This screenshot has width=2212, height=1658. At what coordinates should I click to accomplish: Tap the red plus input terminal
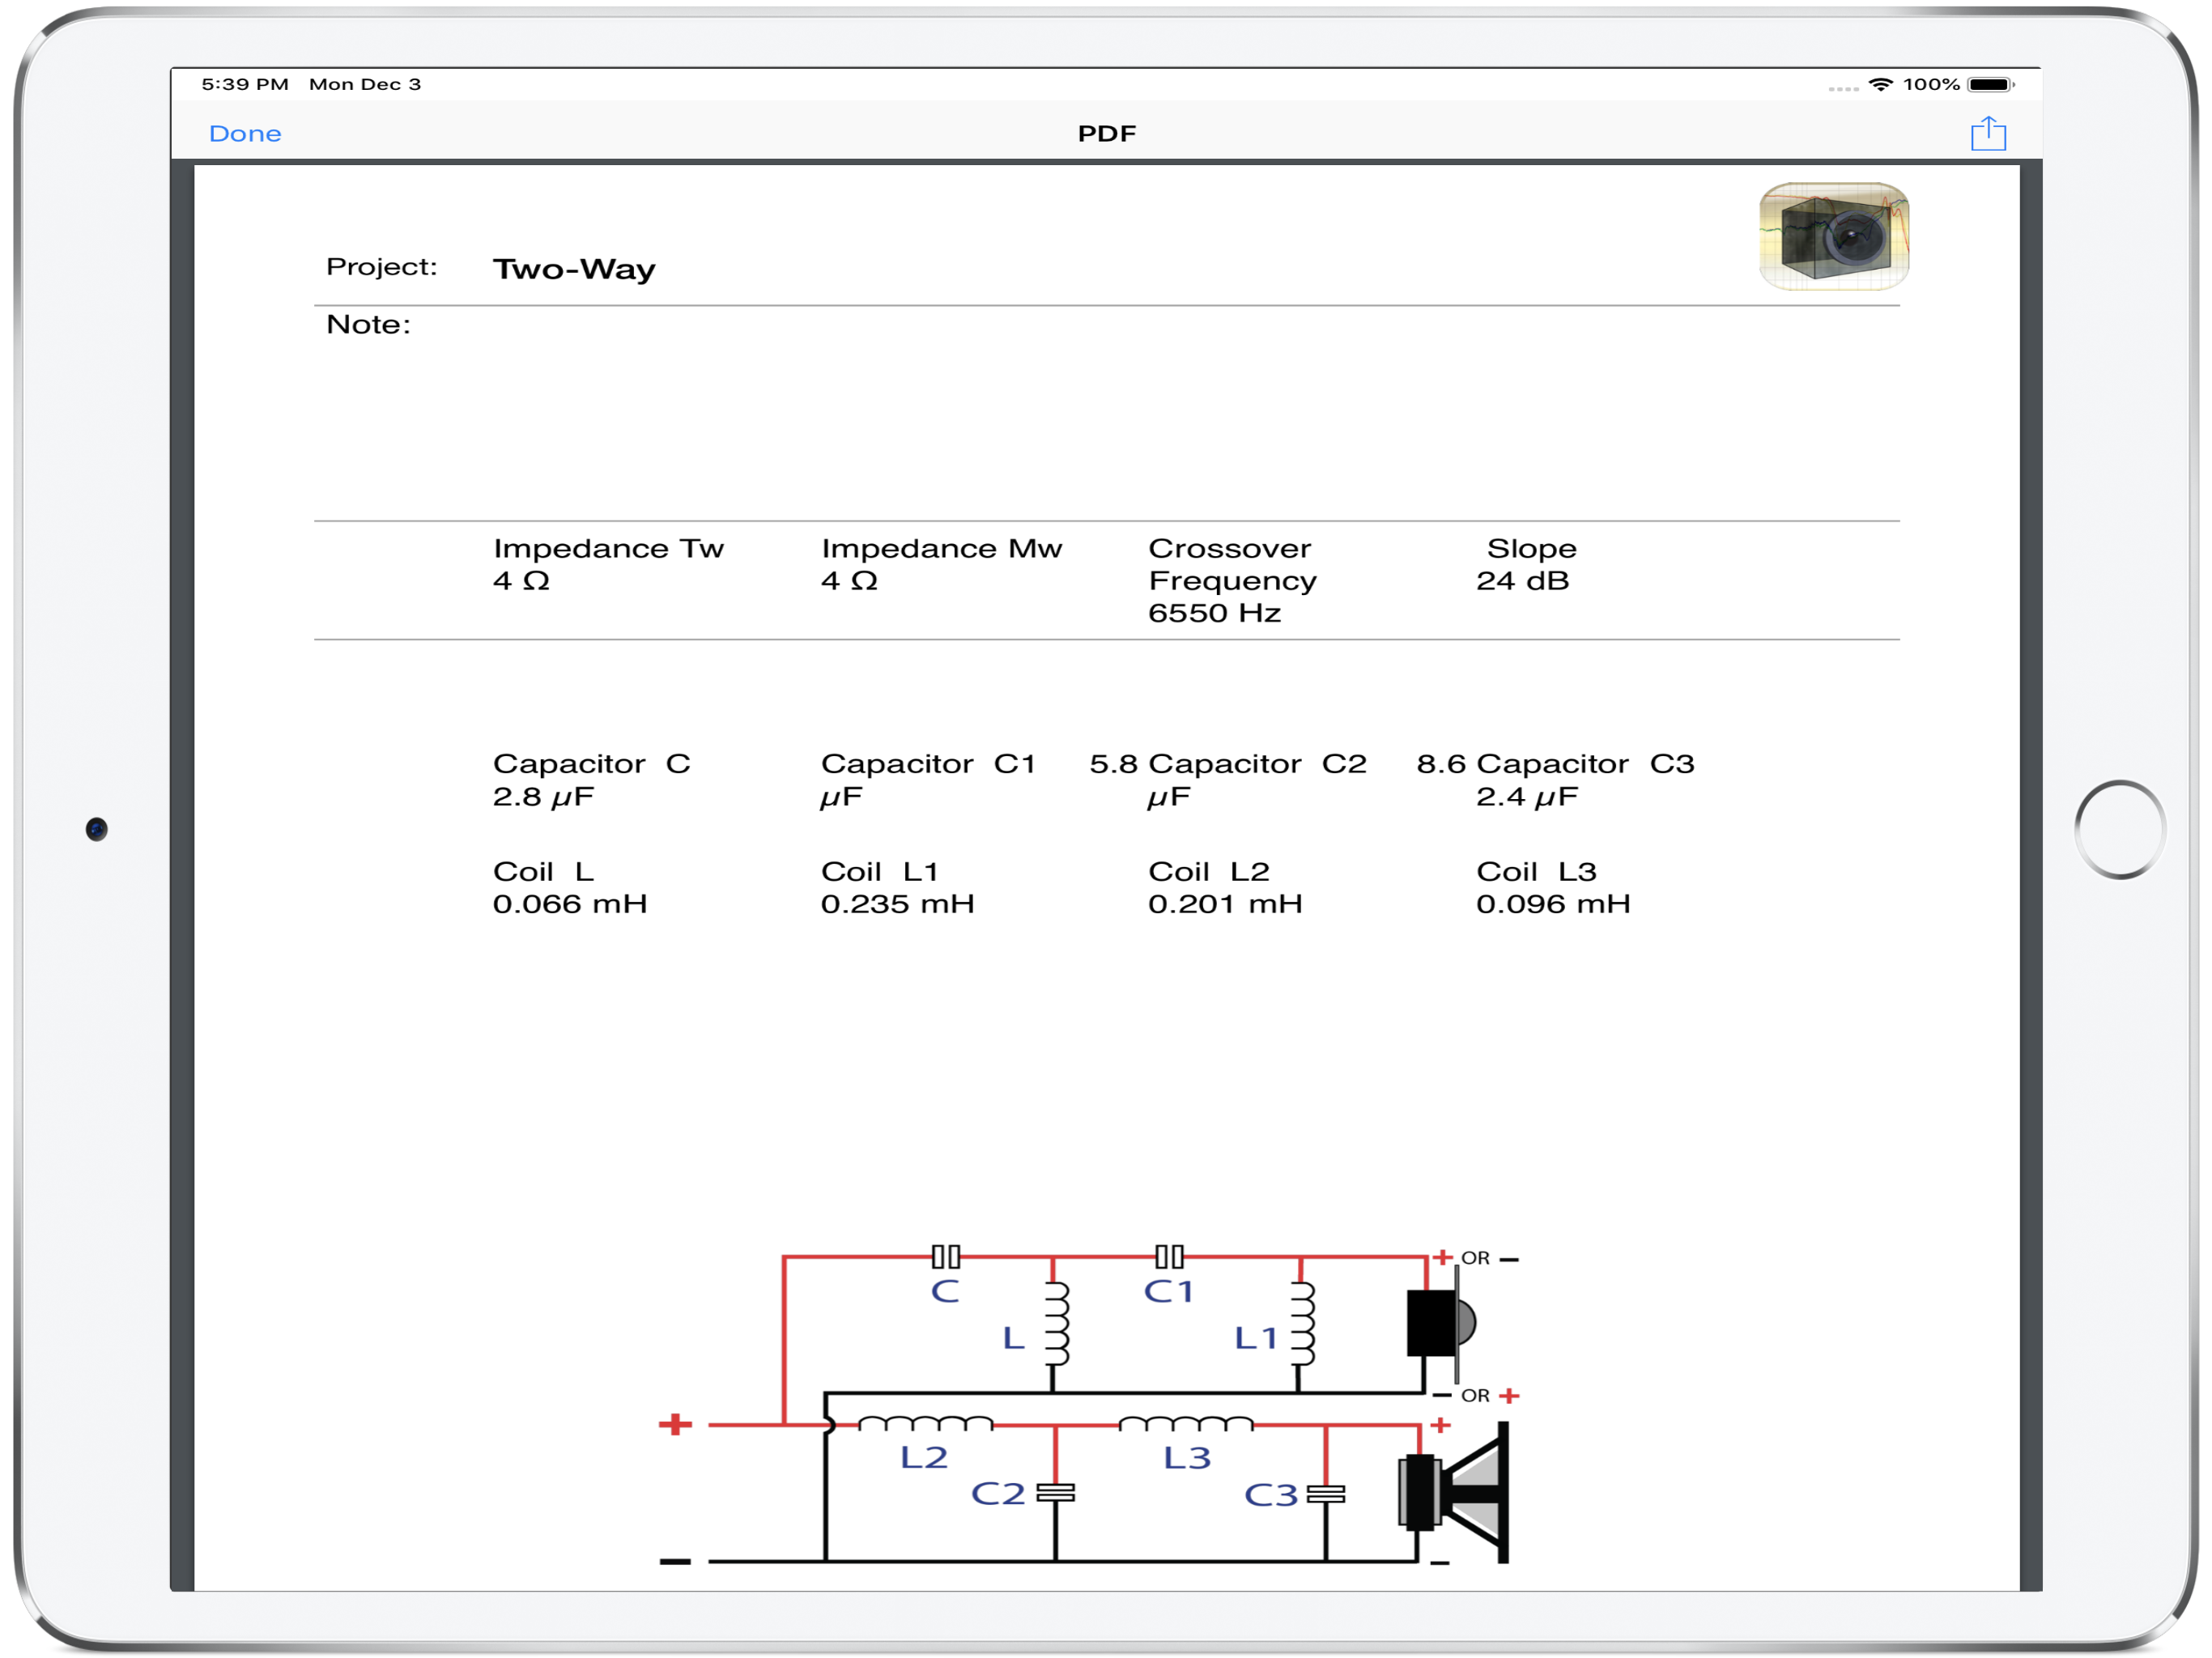point(675,1423)
